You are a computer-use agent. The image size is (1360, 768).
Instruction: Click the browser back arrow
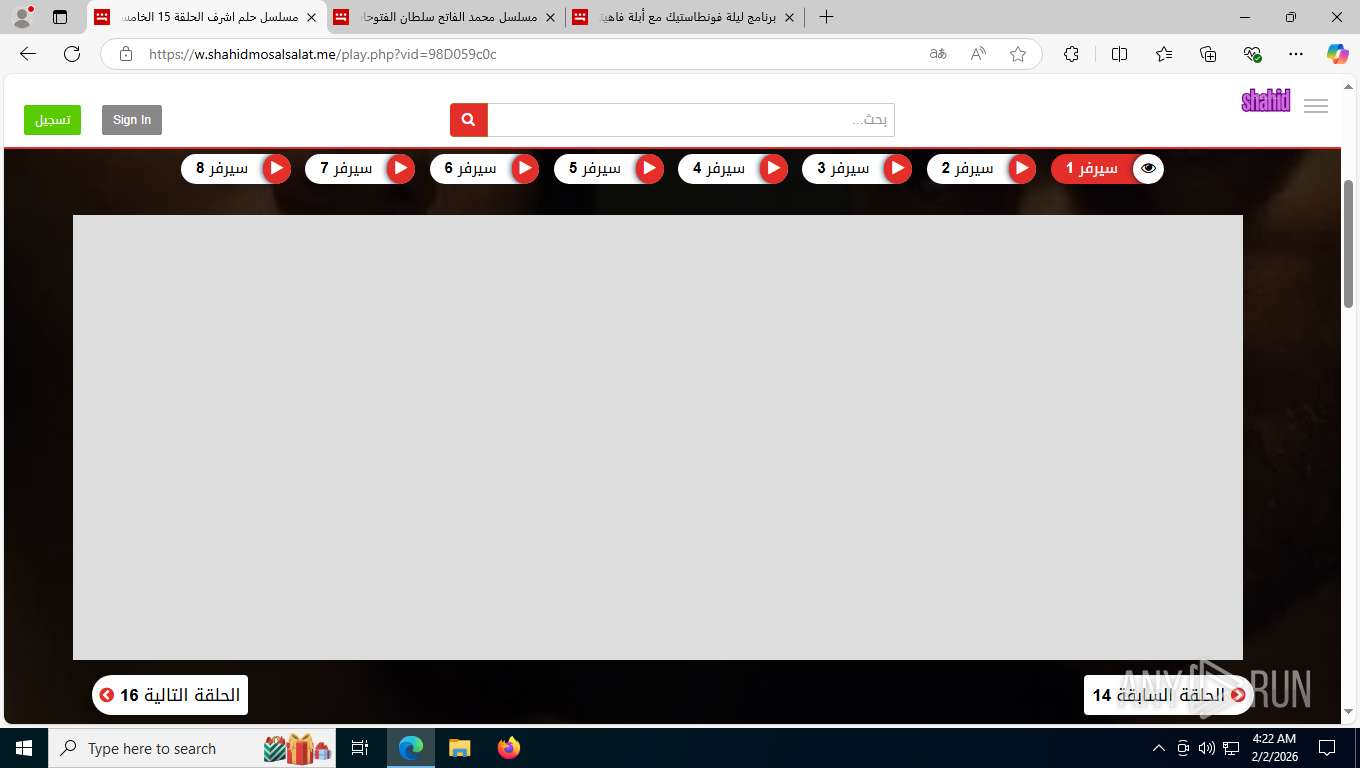point(28,54)
